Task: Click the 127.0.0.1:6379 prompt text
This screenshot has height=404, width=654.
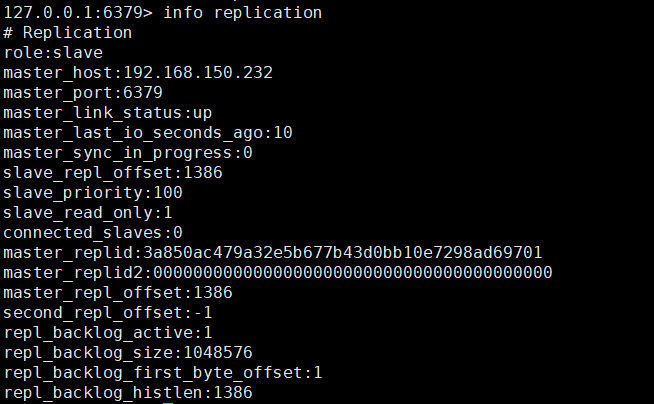Action: click(72, 13)
